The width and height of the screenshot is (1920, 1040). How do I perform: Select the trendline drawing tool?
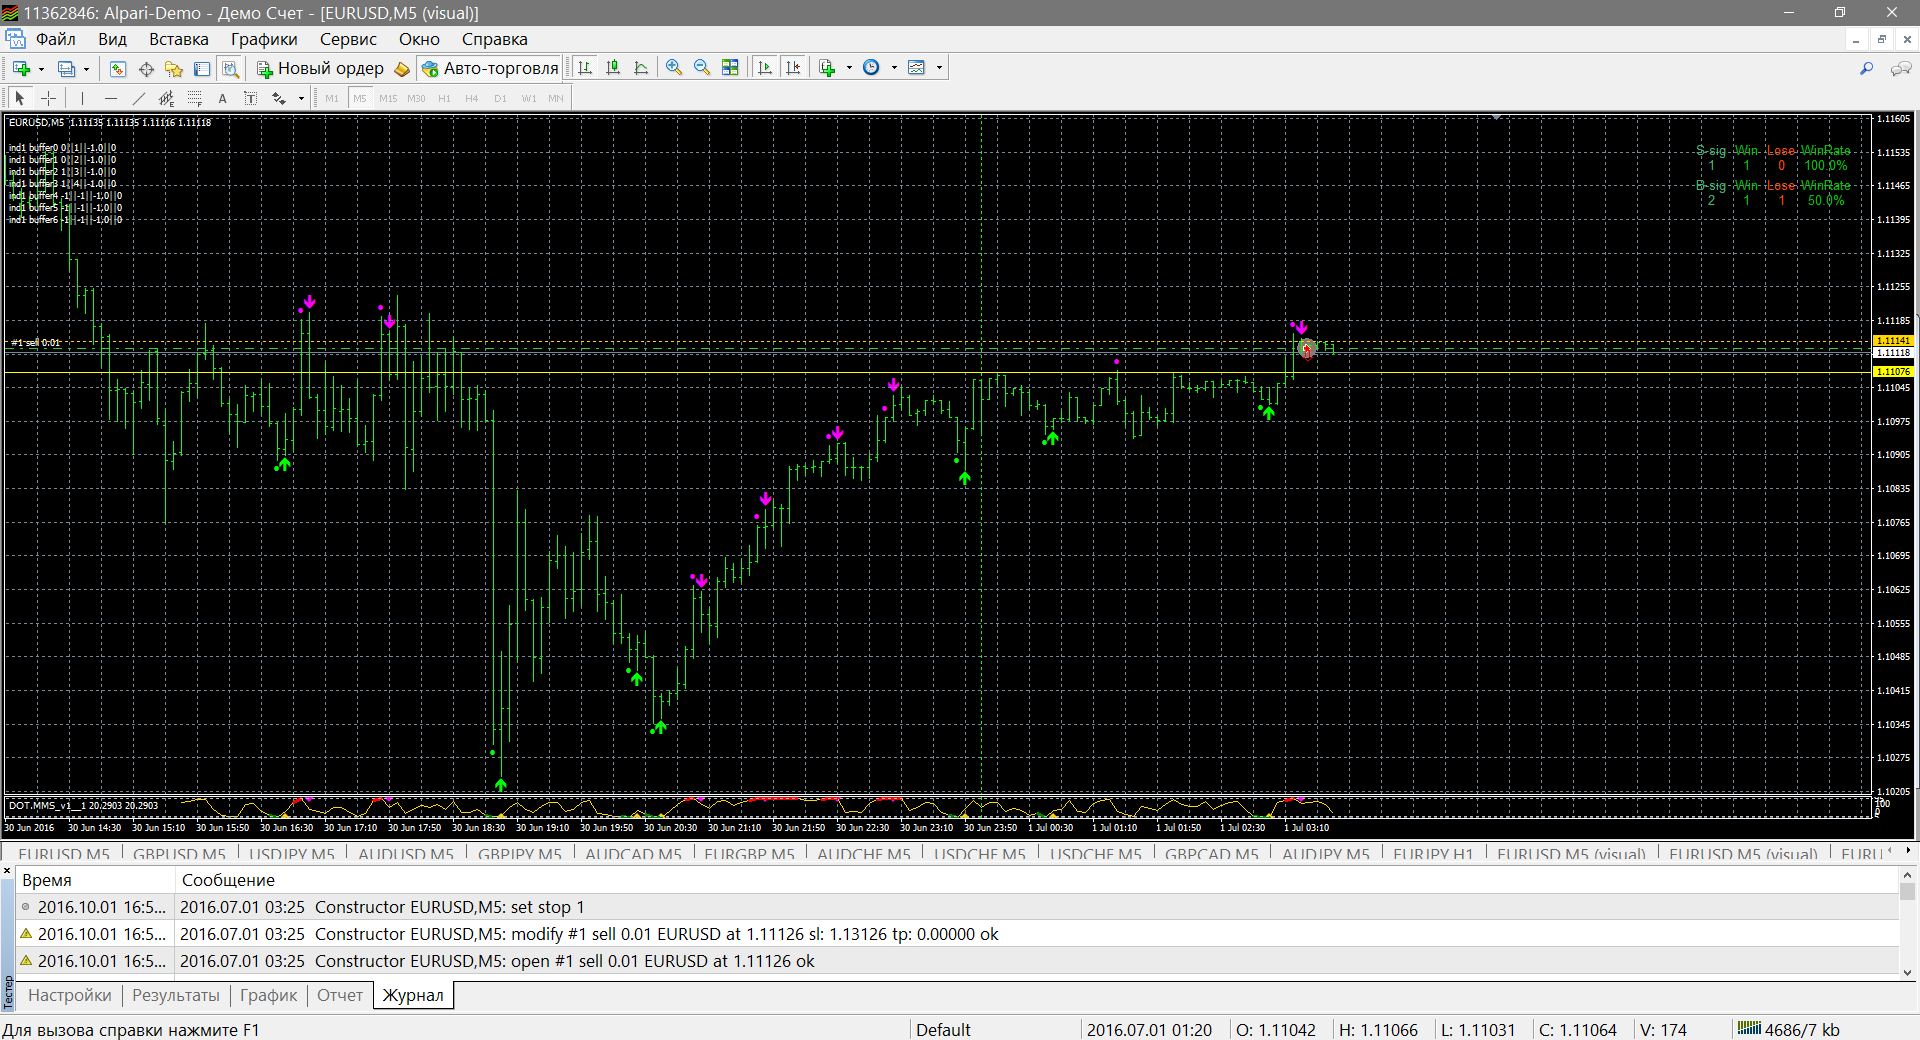138,98
